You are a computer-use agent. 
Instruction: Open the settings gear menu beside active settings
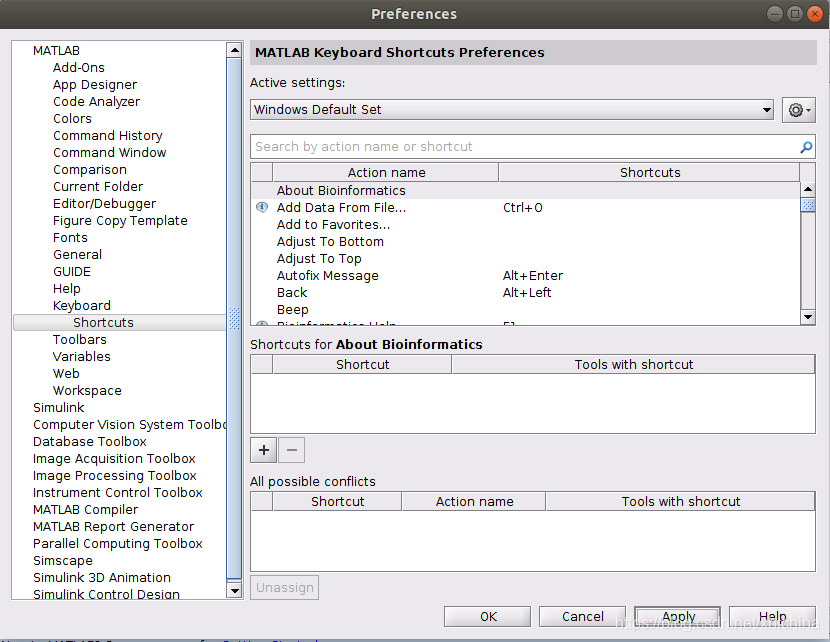coord(799,110)
